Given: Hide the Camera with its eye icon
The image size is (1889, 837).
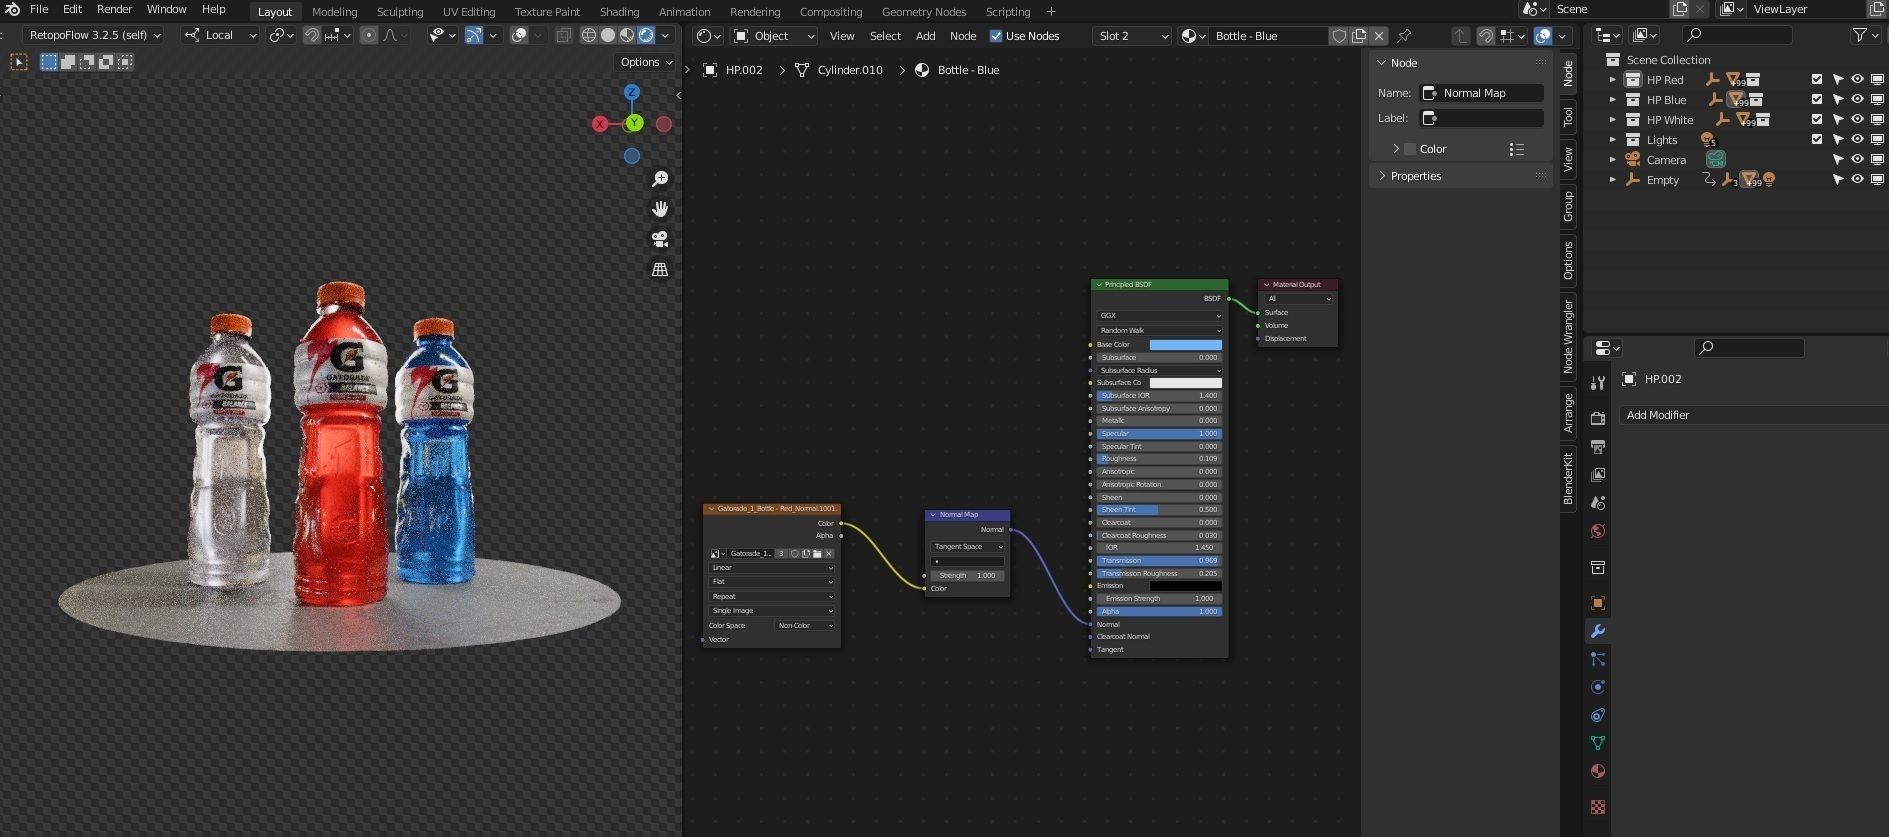Looking at the screenshot, I should [1857, 159].
